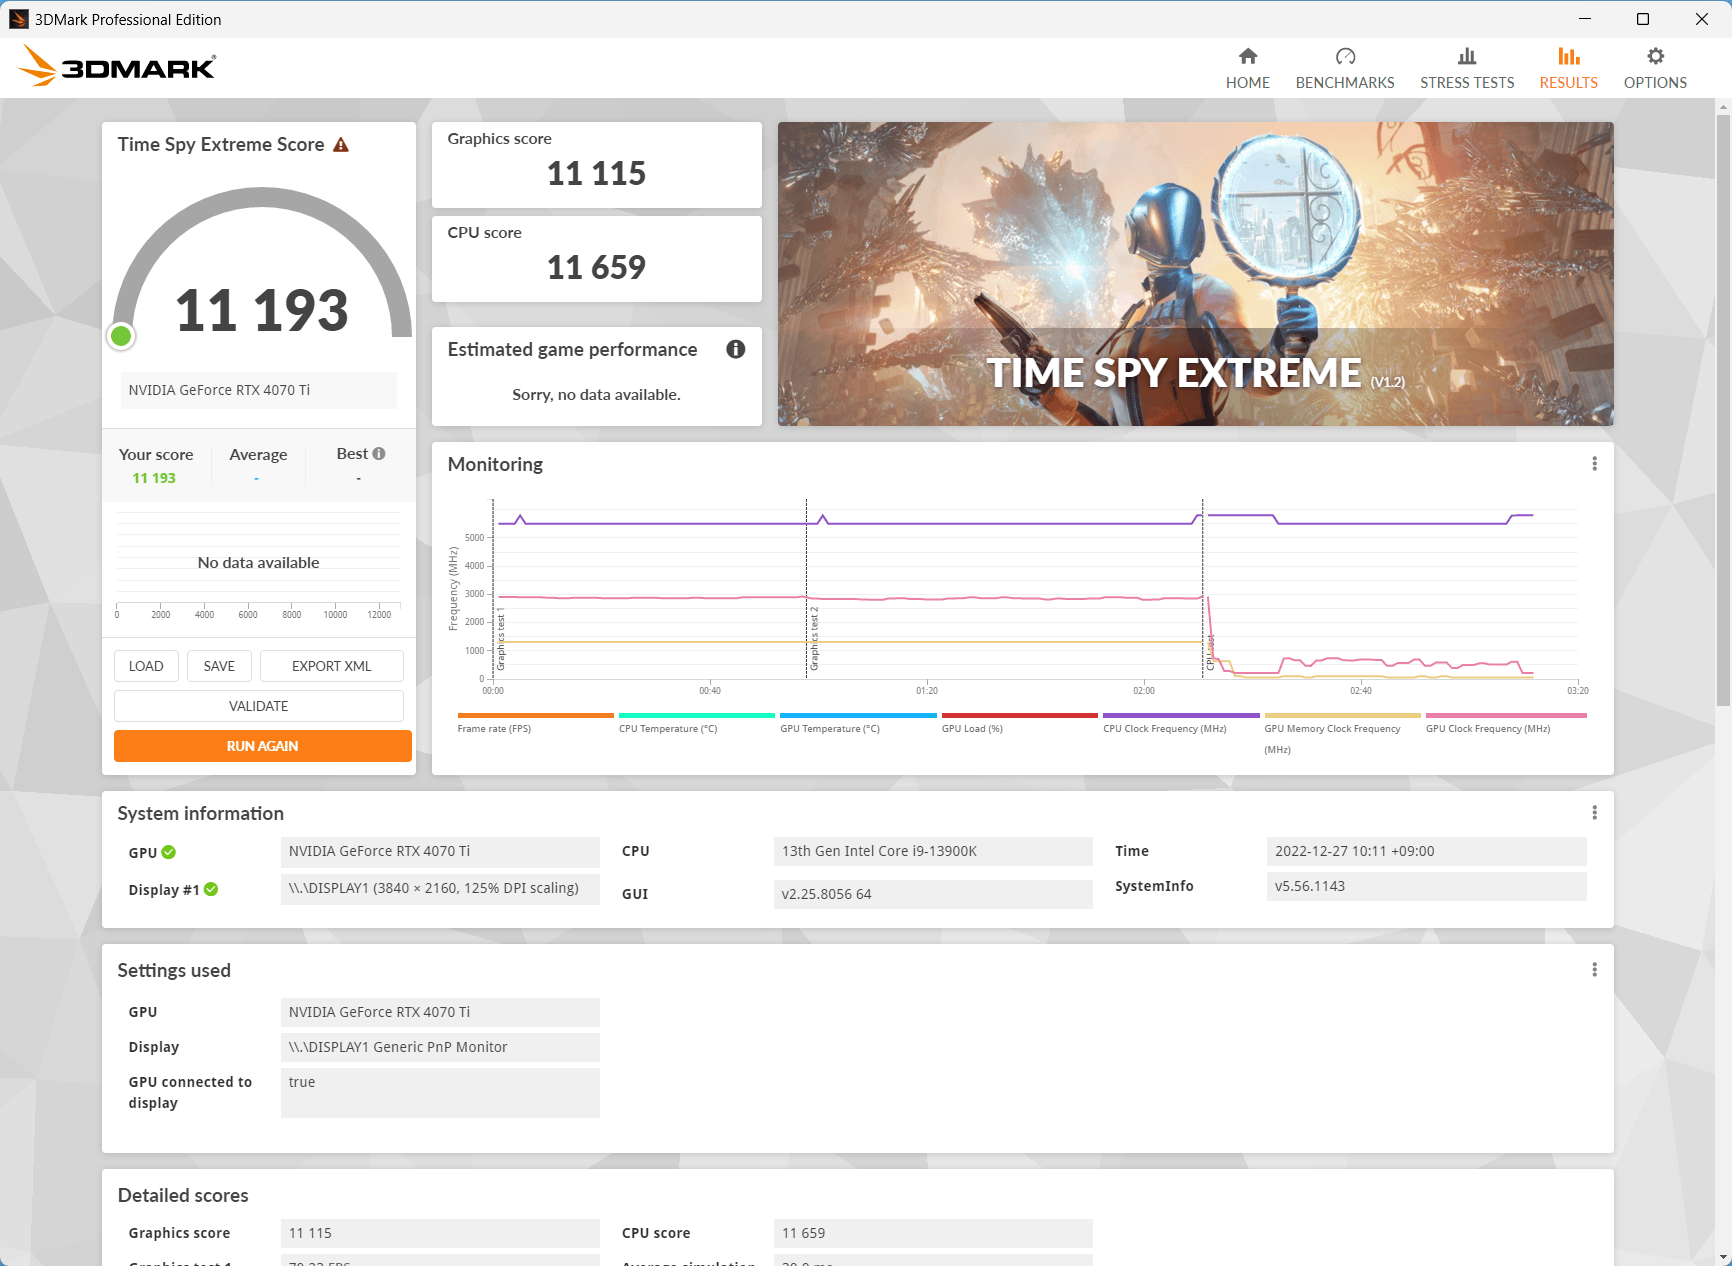Click the warning triangle beside Time Spy Extreme Score
This screenshot has height=1266, width=1732.
341,145
